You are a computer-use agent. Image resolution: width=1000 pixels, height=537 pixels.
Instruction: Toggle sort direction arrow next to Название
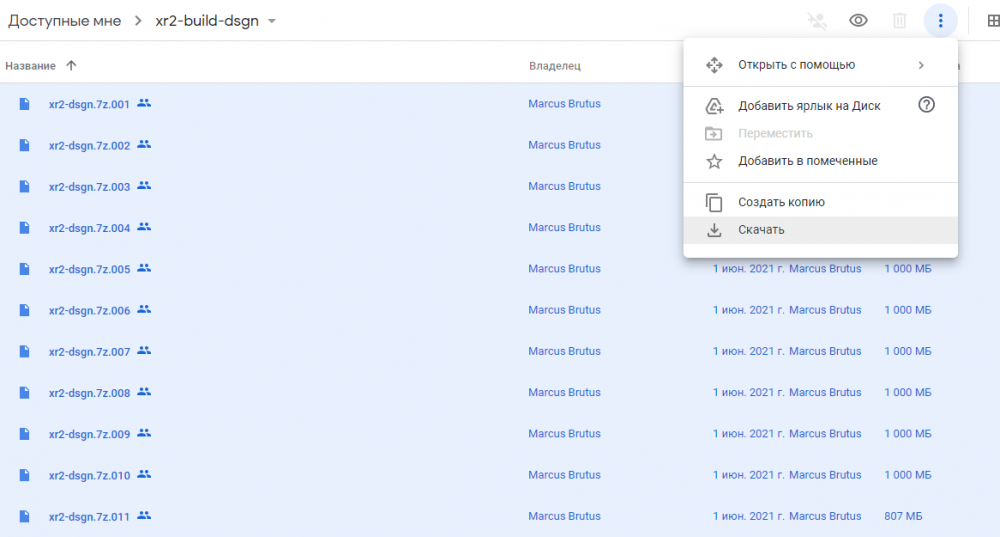(71, 66)
